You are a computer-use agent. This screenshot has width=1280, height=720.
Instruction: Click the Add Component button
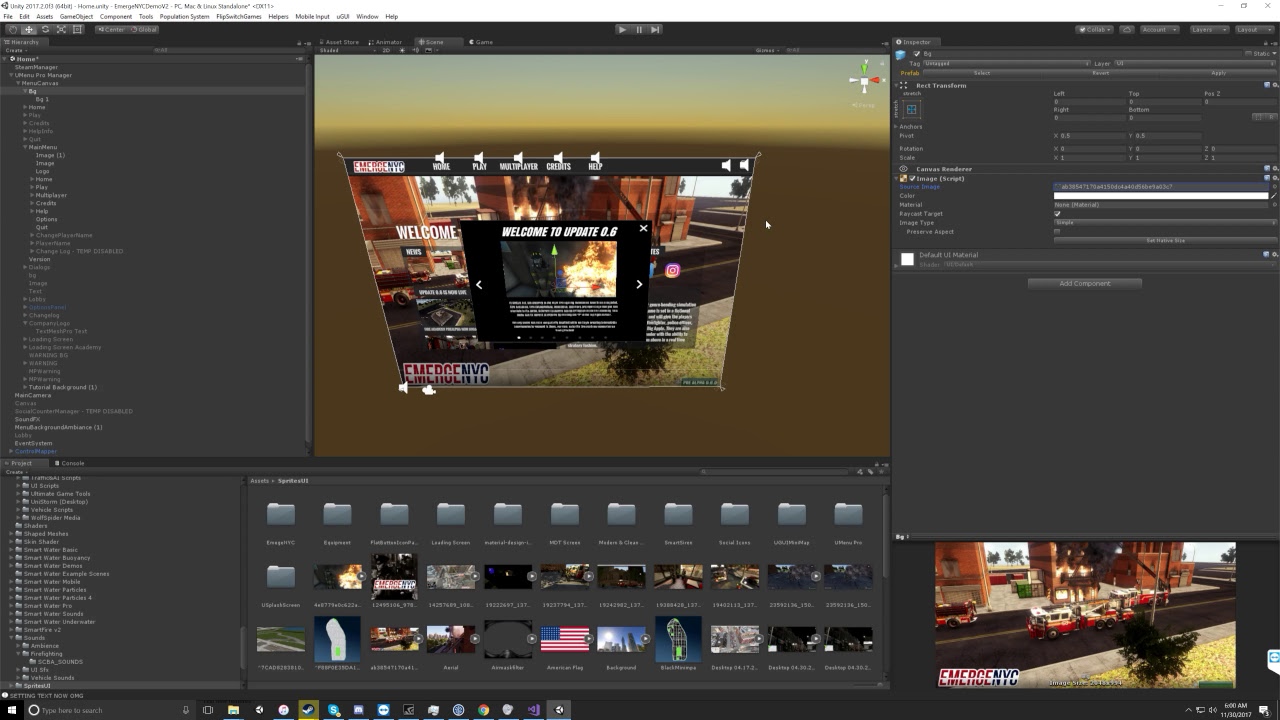click(x=1085, y=284)
